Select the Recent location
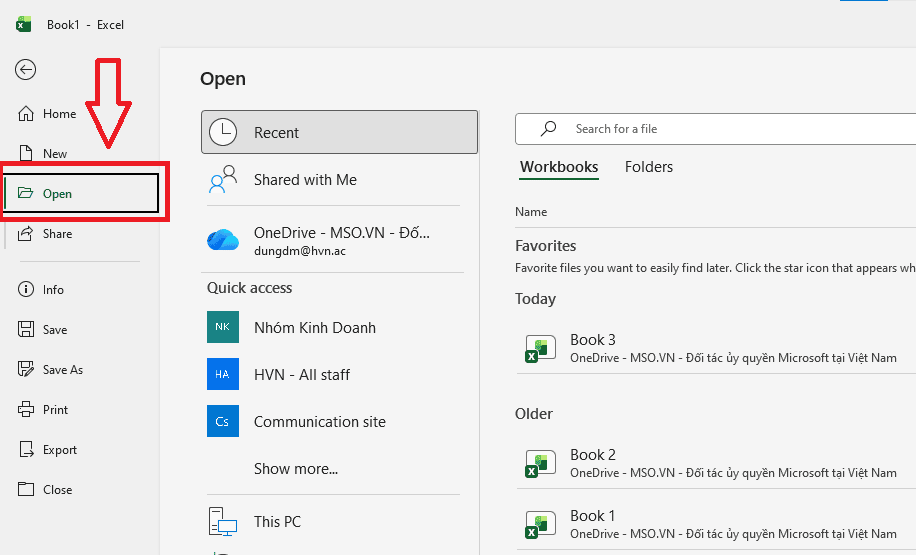The width and height of the screenshot is (916, 555). click(x=339, y=132)
